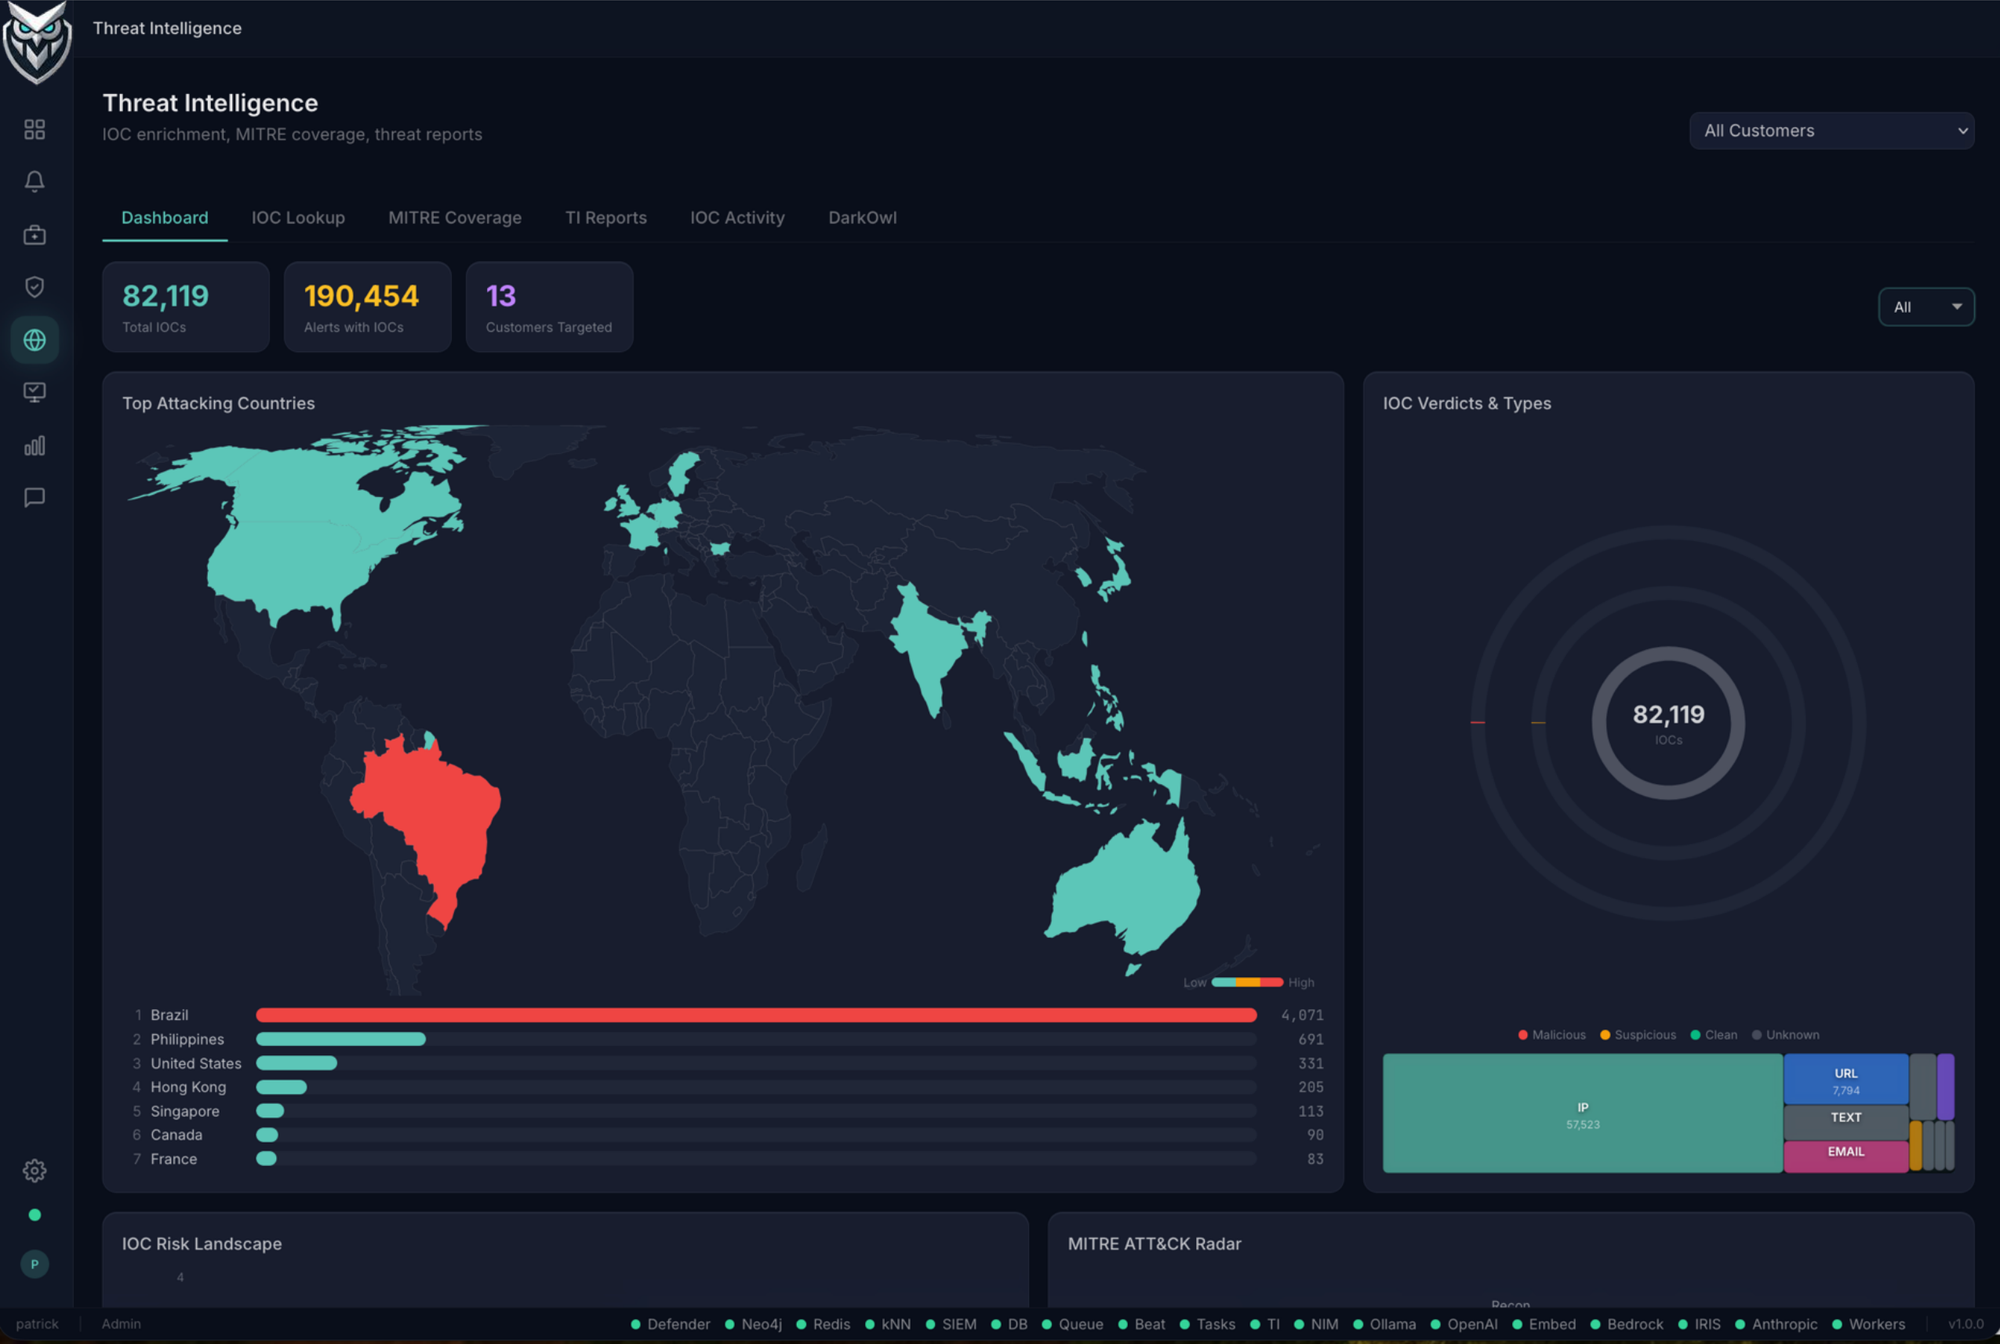Click the Redis status indicator
The width and height of the screenshot is (2000, 1344).
[x=823, y=1324]
